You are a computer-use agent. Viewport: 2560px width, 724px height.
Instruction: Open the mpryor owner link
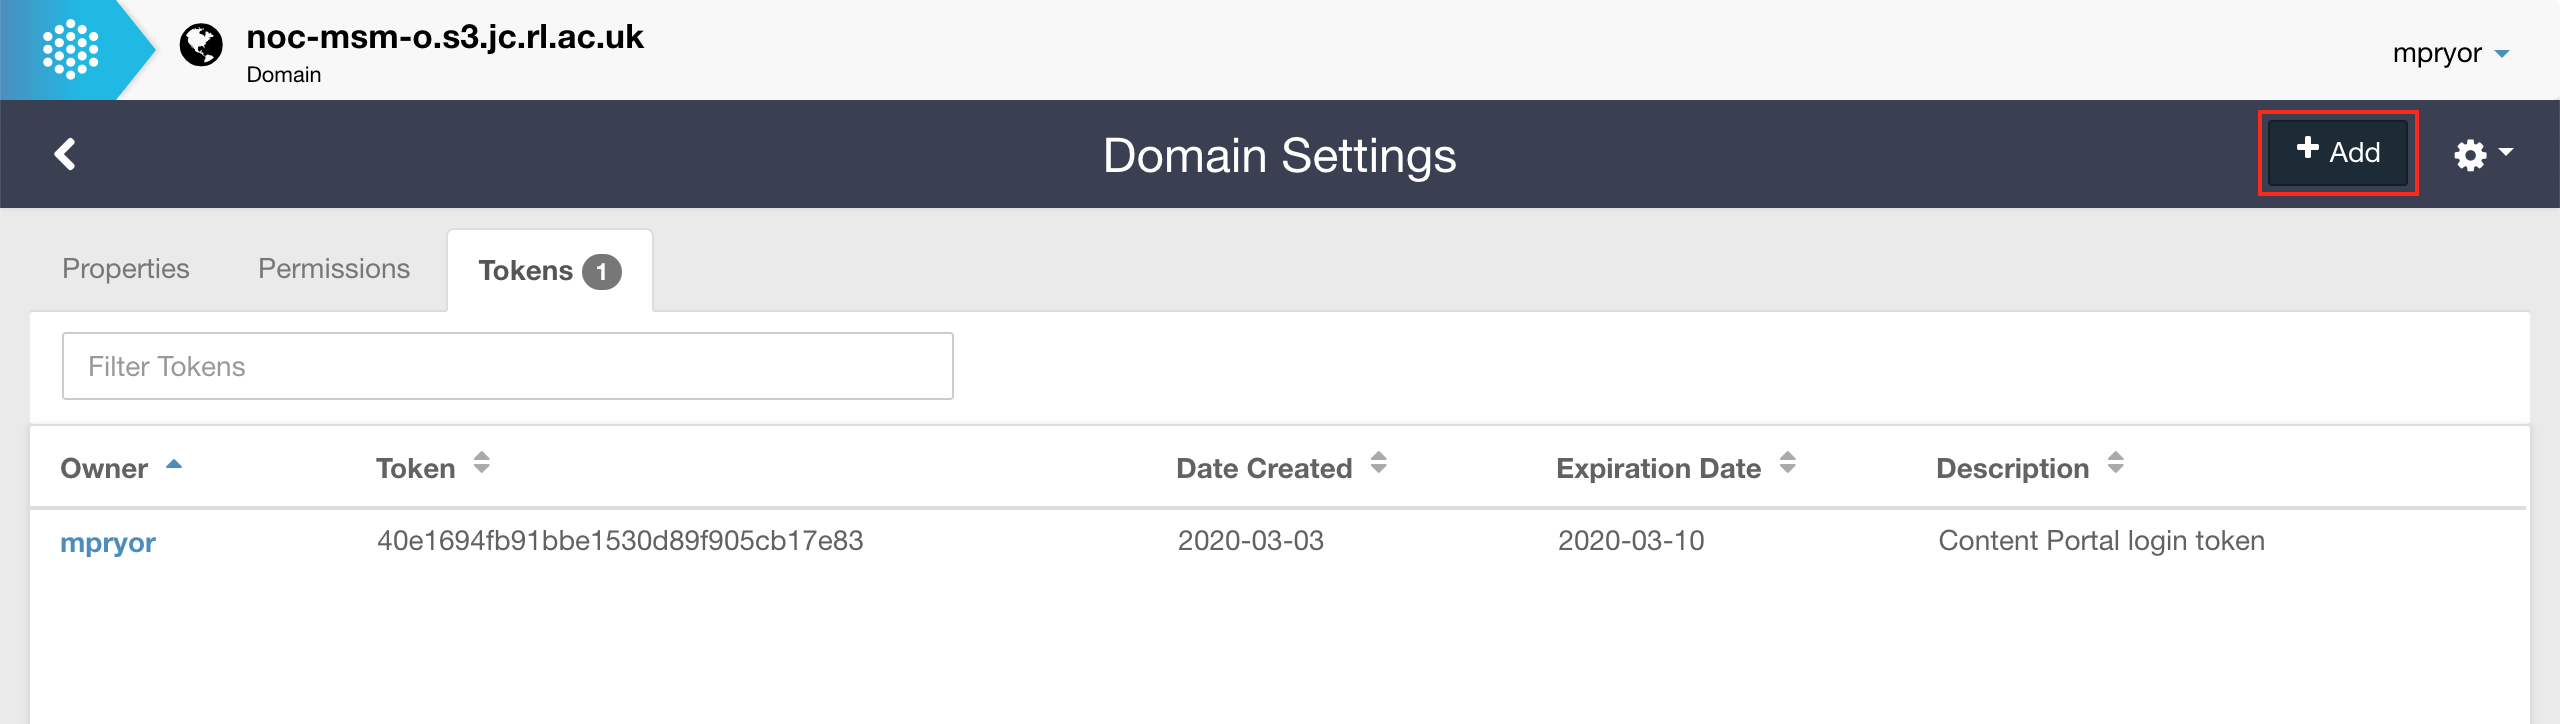click(108, 542)
